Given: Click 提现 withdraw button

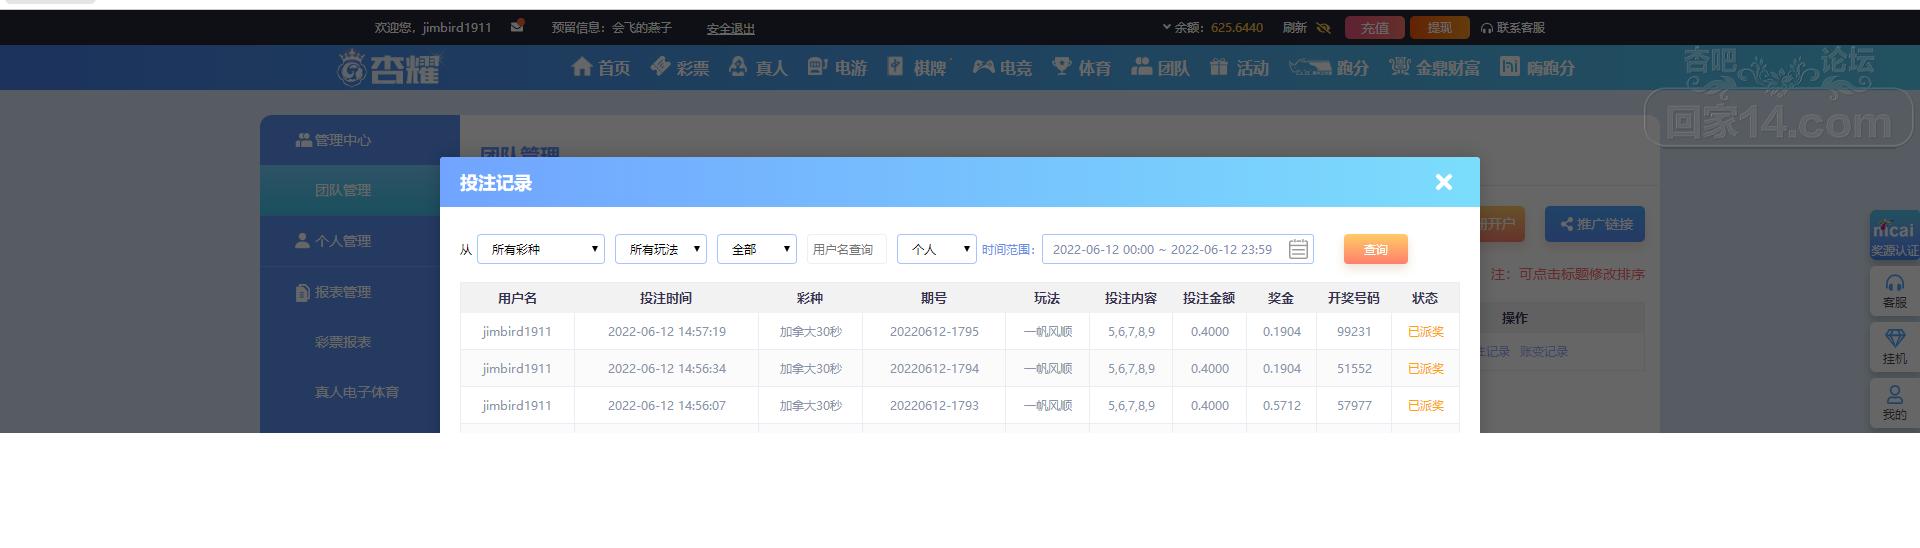Looking at the screenshot, I should pyautogui.click(x=1439, y=28).
